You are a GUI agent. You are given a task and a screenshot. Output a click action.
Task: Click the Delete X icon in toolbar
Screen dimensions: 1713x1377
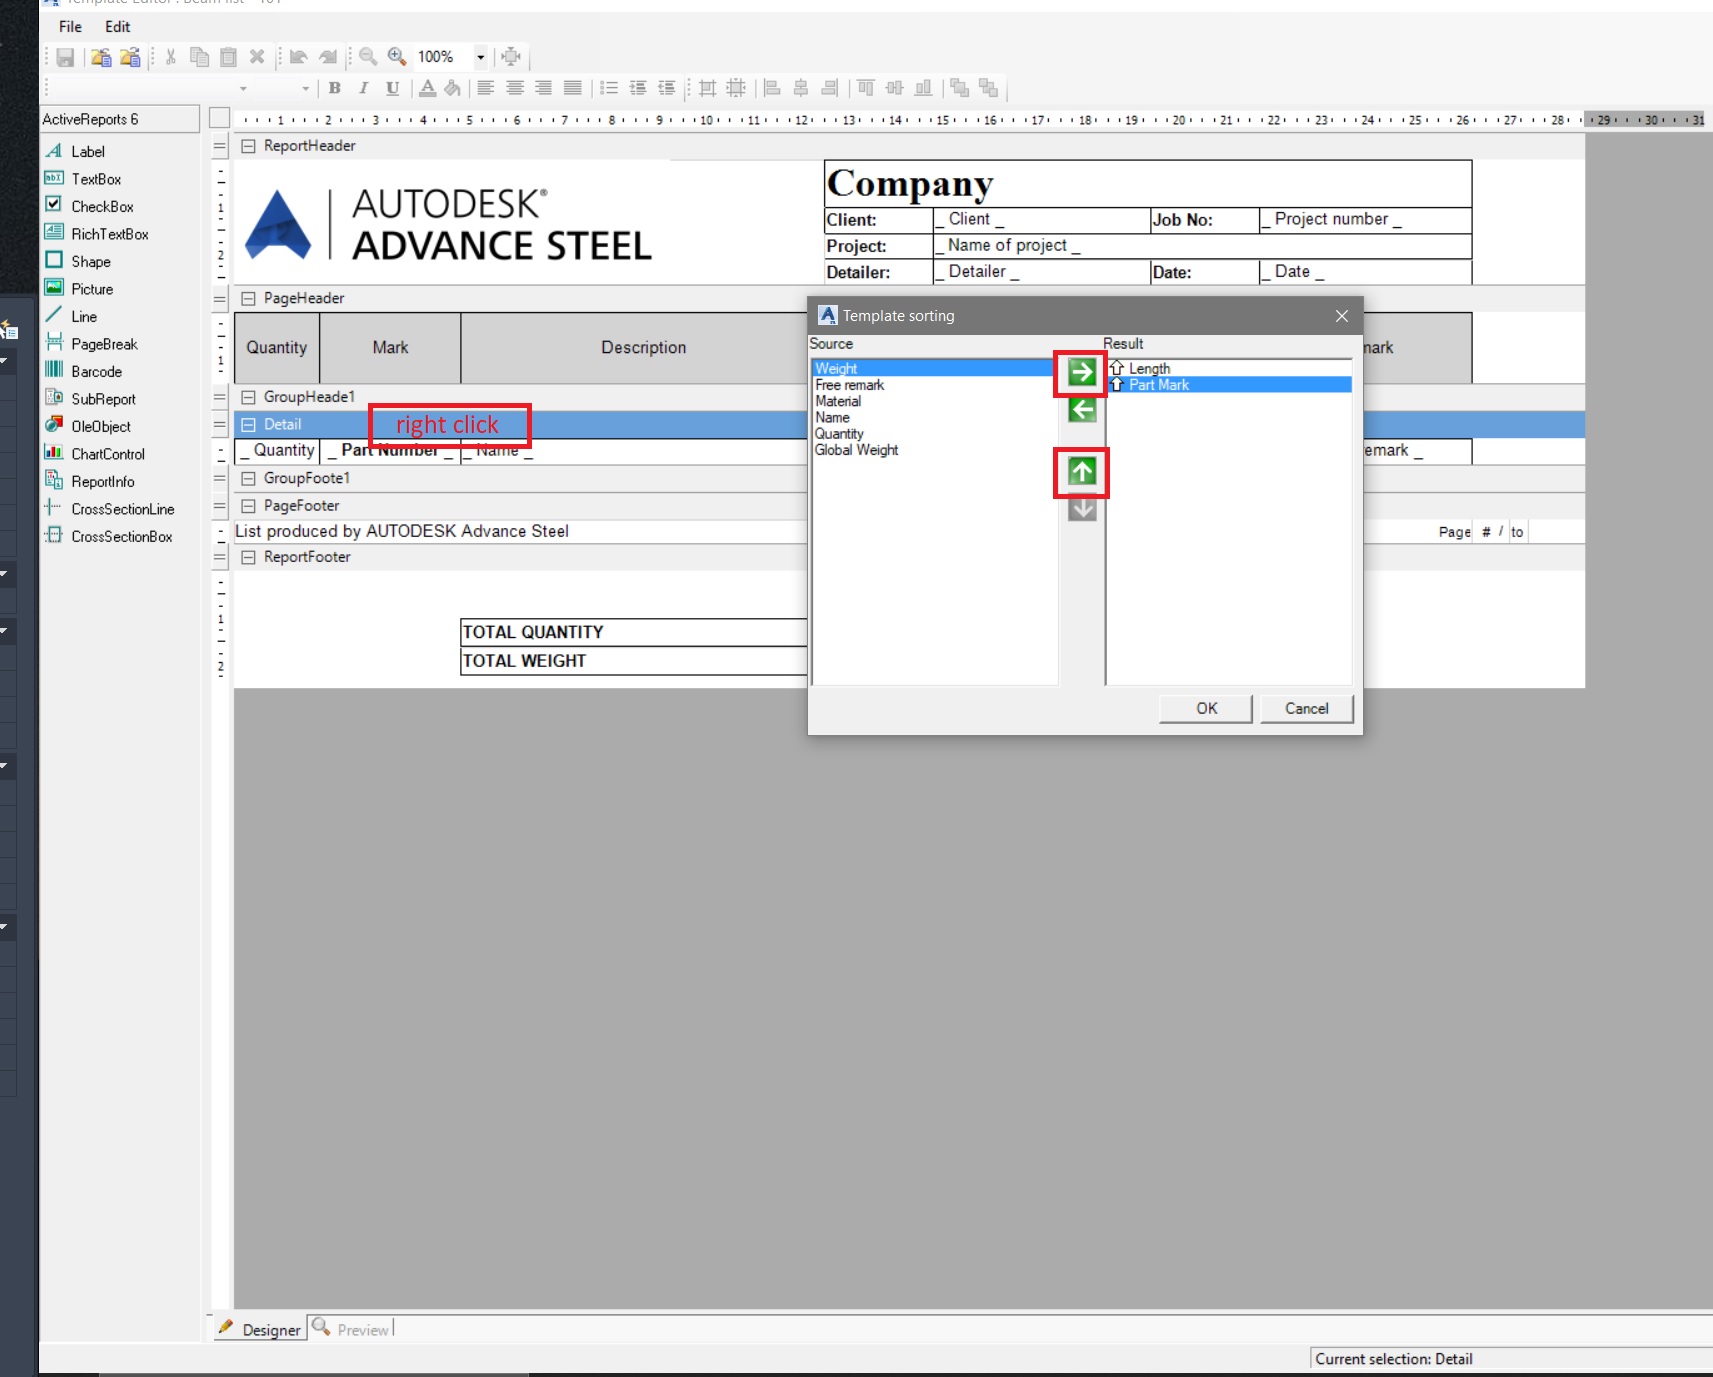pos(257,57)
